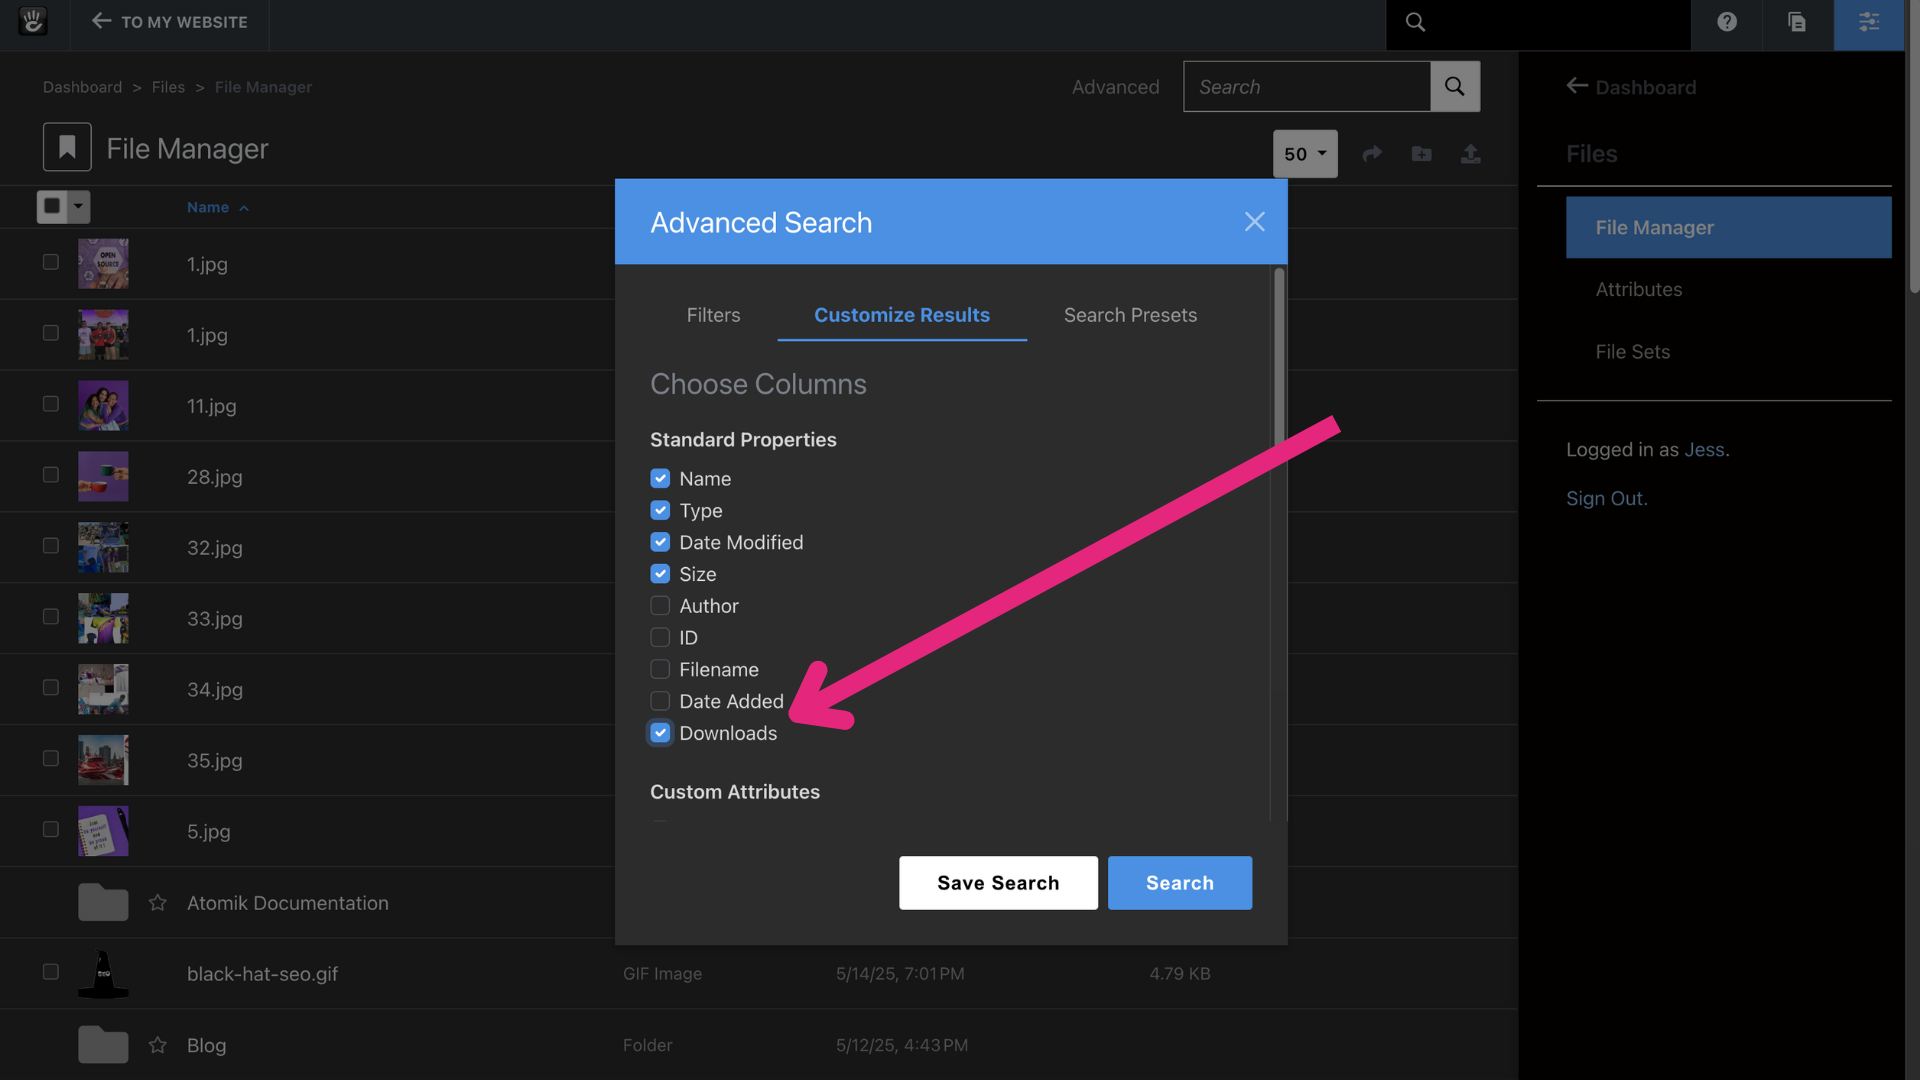Check the Date Added column checkbox
This screenshot has width=1920, height=1080.
coord(660,701)
